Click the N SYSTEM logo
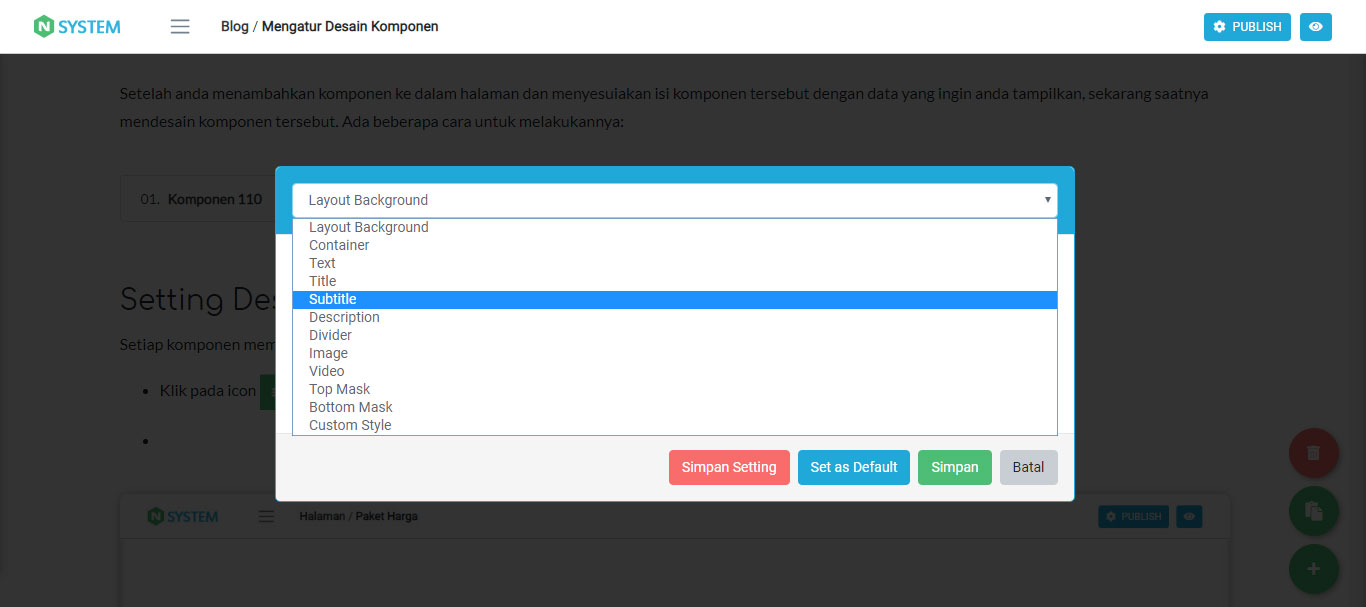Viewport: 1366px width, 607px height. pyautogui.click(x=76, y=26)
